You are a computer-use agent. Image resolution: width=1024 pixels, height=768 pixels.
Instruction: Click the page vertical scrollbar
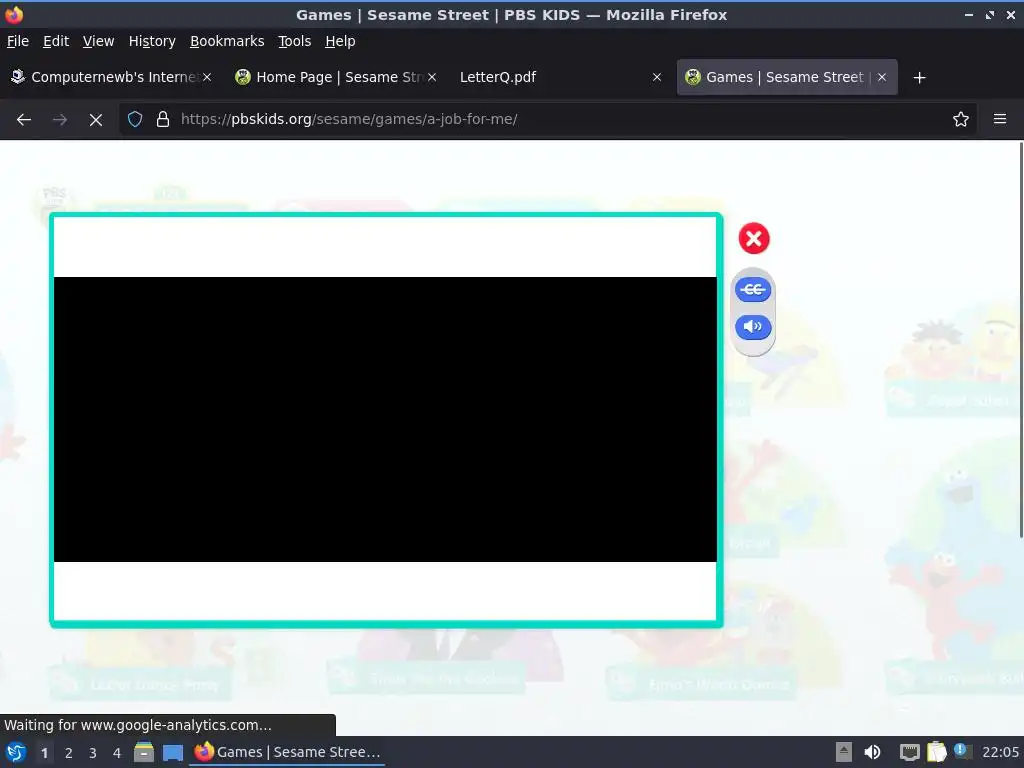1021,340
